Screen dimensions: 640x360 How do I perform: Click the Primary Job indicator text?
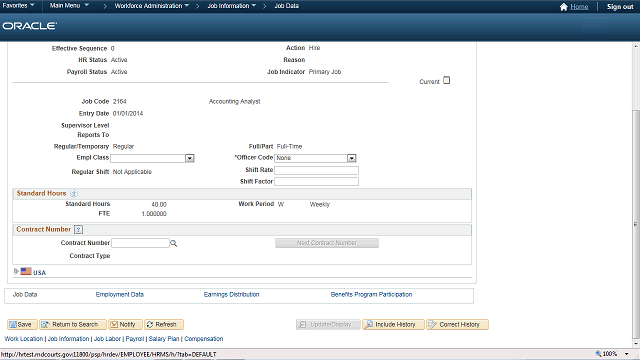pyautogui.click(x=325, y=72)
